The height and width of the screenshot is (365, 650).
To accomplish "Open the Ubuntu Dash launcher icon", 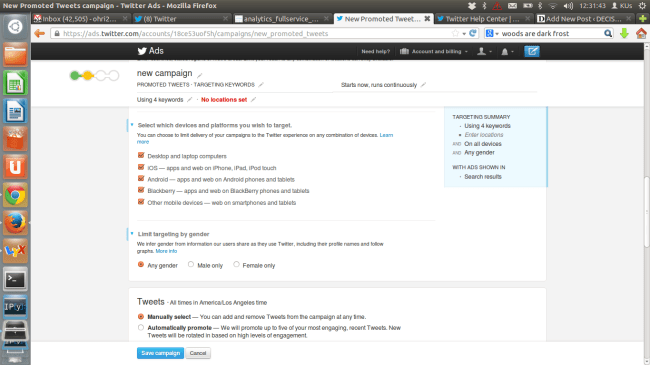I will 15,27.
